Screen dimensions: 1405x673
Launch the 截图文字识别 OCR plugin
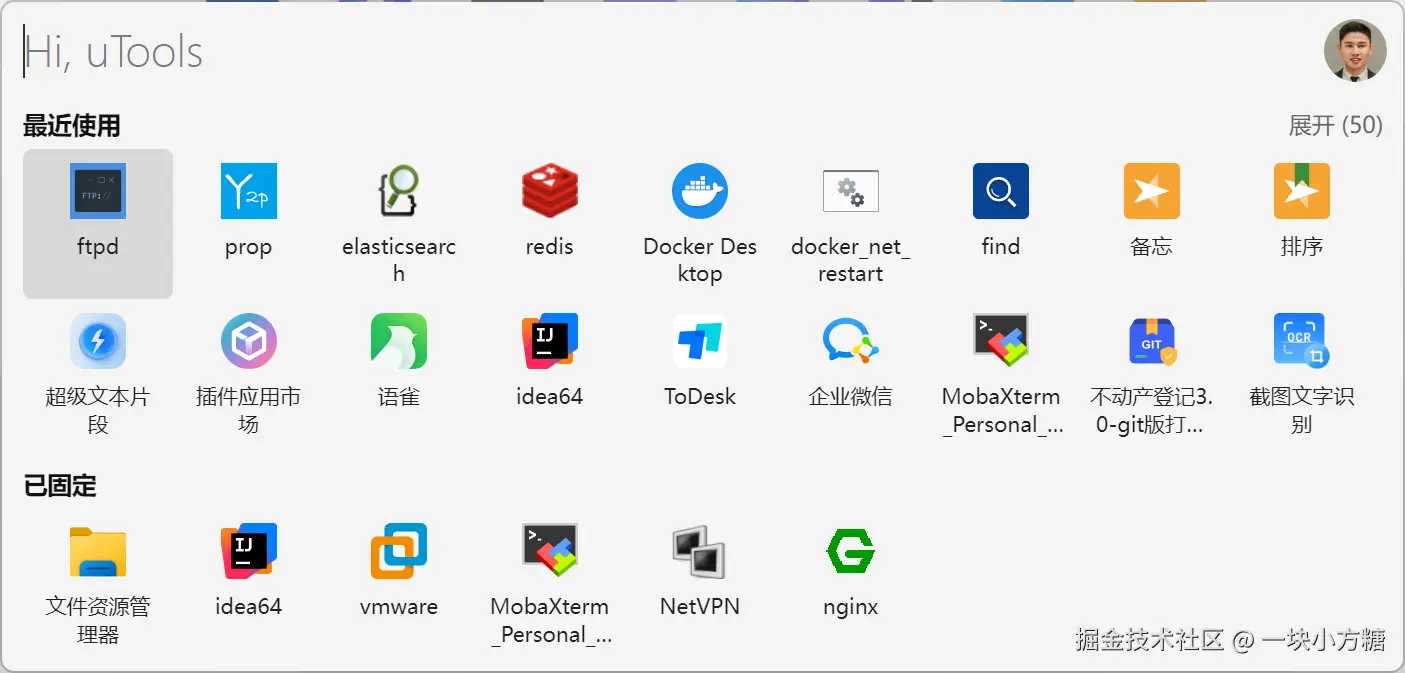click(1301, 341)
